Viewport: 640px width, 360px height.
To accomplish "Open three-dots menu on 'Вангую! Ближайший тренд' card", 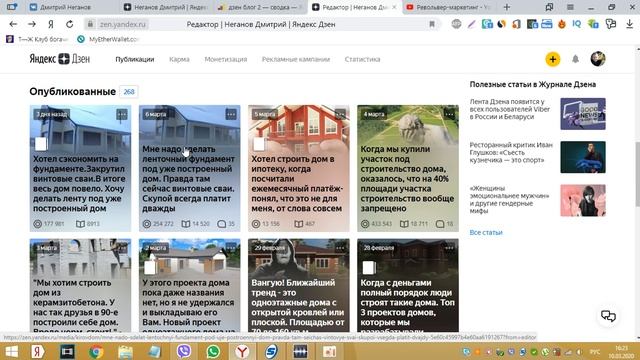I will (340, 248).
